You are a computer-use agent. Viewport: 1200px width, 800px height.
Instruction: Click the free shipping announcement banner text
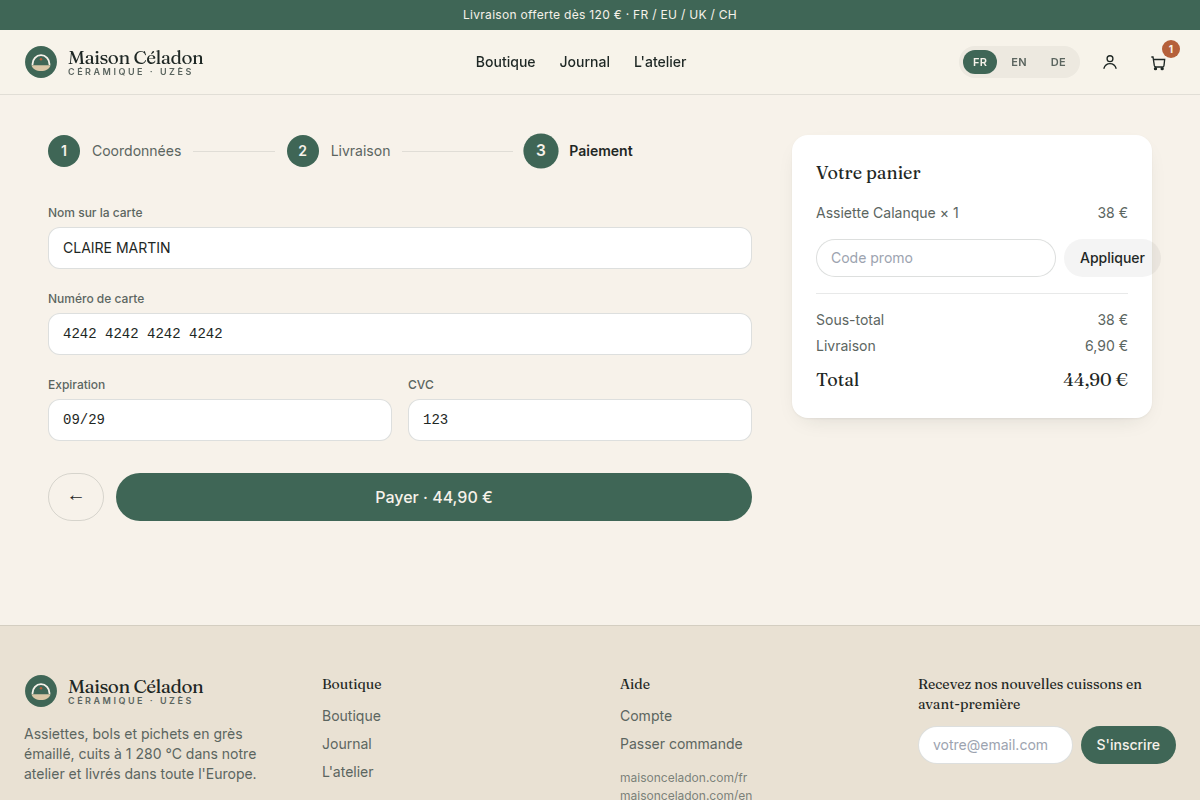click(600, 15)
